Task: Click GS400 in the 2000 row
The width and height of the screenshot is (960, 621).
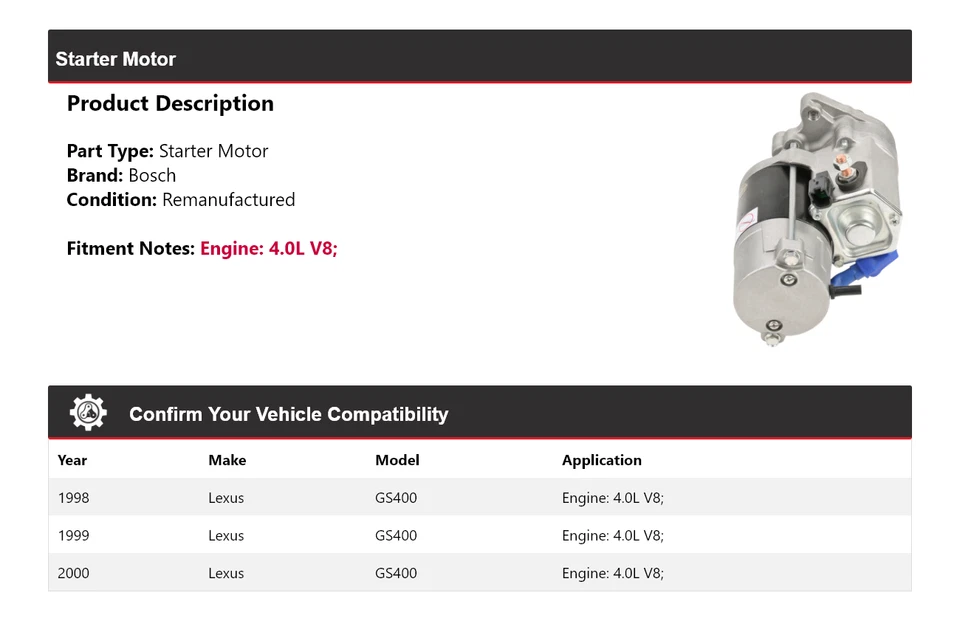Action: coord(396,573)
